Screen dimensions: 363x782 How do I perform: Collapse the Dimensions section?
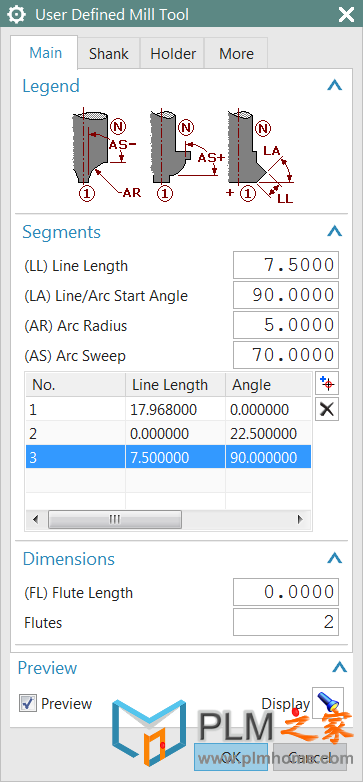[x=335, y=558]
